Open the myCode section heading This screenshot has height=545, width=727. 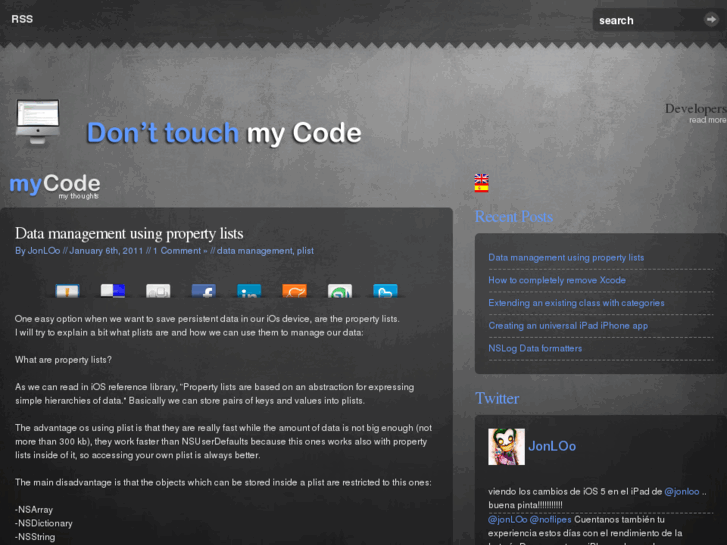(55, 184)
